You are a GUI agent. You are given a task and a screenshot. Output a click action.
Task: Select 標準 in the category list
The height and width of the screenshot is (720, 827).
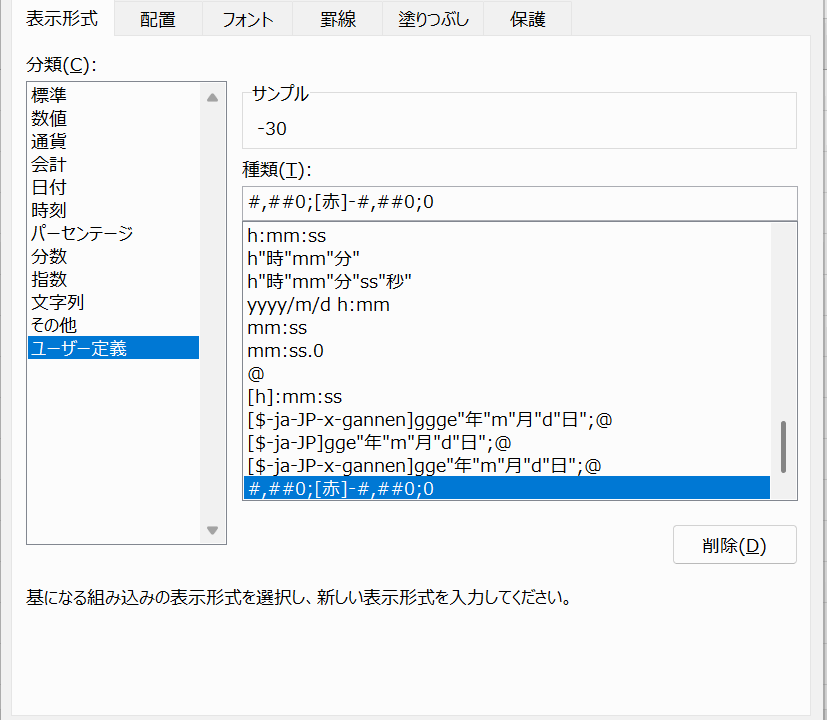50,96
